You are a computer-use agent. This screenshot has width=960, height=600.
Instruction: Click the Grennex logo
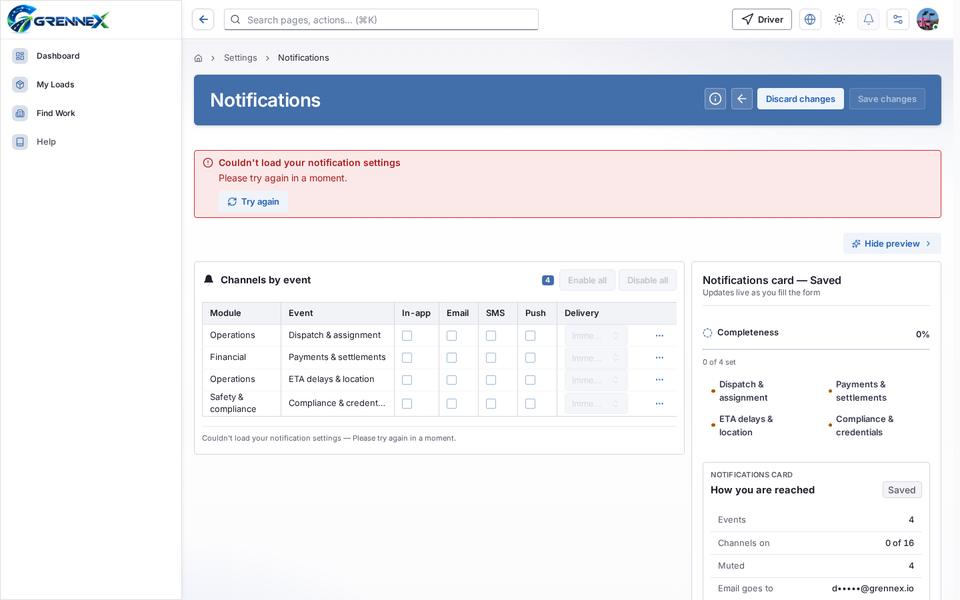pyautogui.click(x=58, y=20)
